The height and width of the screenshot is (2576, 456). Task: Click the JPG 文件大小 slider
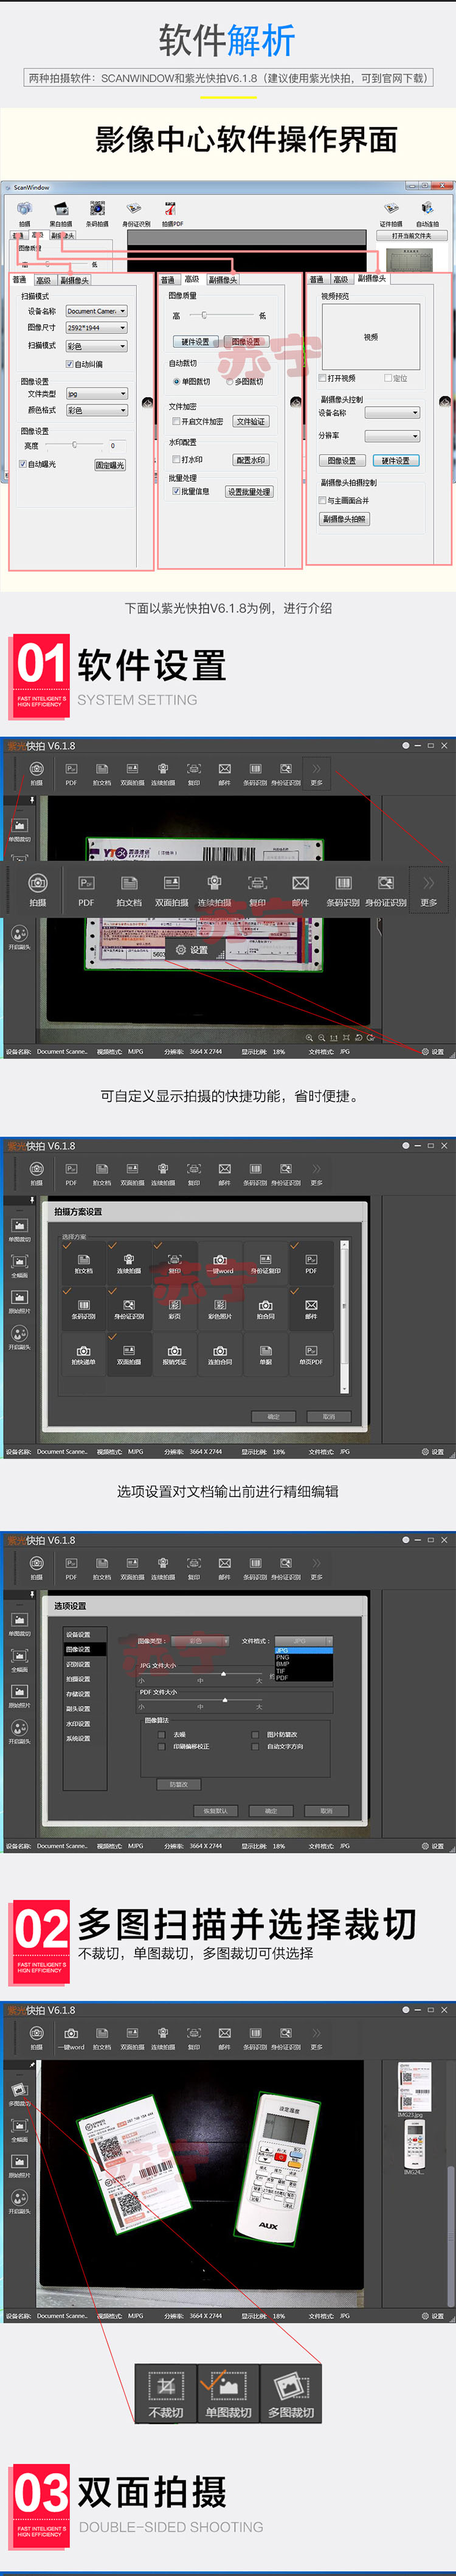point(223,1674)
